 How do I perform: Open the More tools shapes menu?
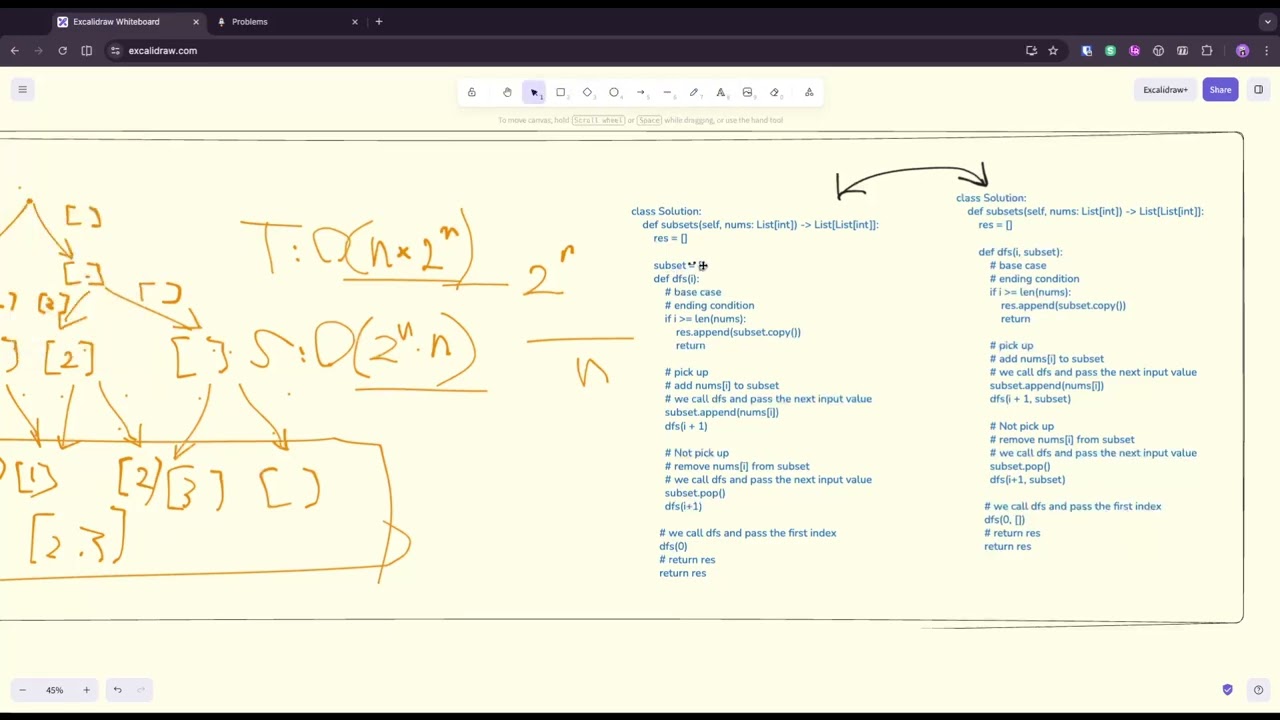[809, 92]
